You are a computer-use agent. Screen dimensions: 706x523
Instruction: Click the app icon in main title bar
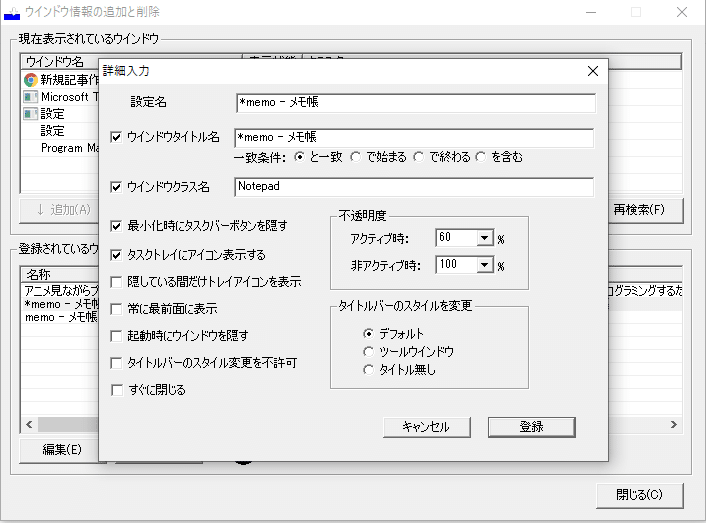coord(12,13)
